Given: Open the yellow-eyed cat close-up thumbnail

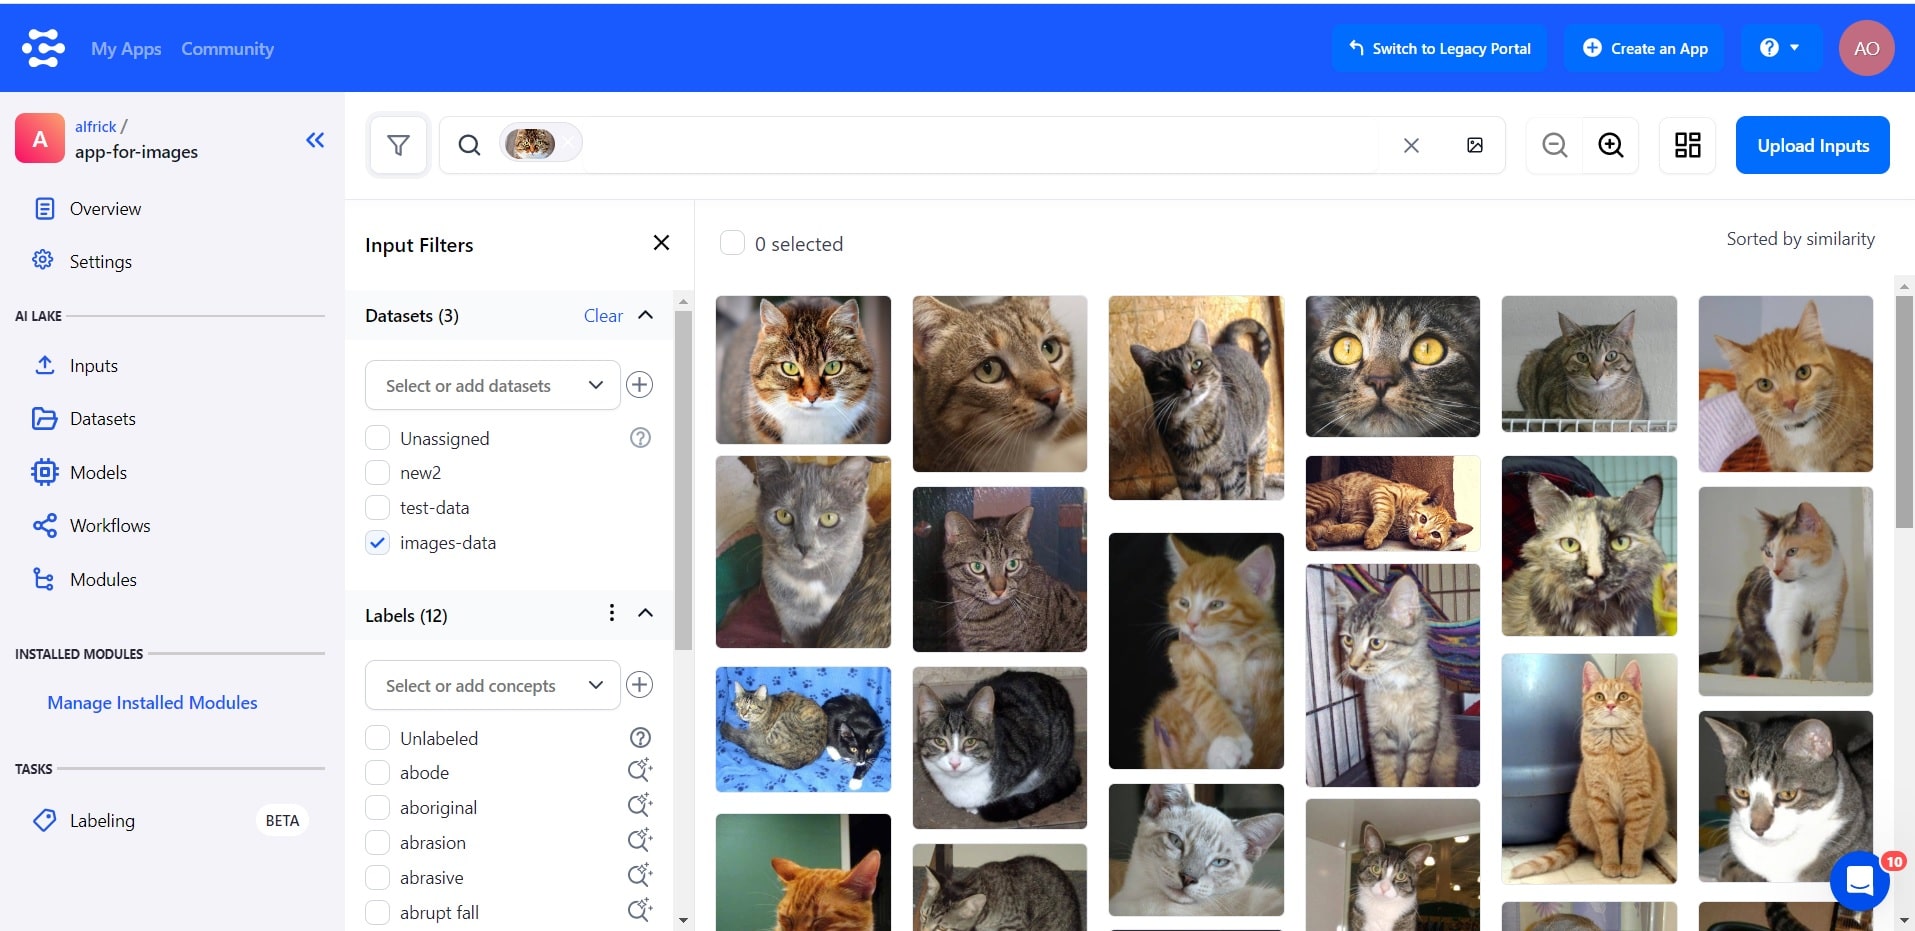Looking at the screenshot, I should 1392,366.
